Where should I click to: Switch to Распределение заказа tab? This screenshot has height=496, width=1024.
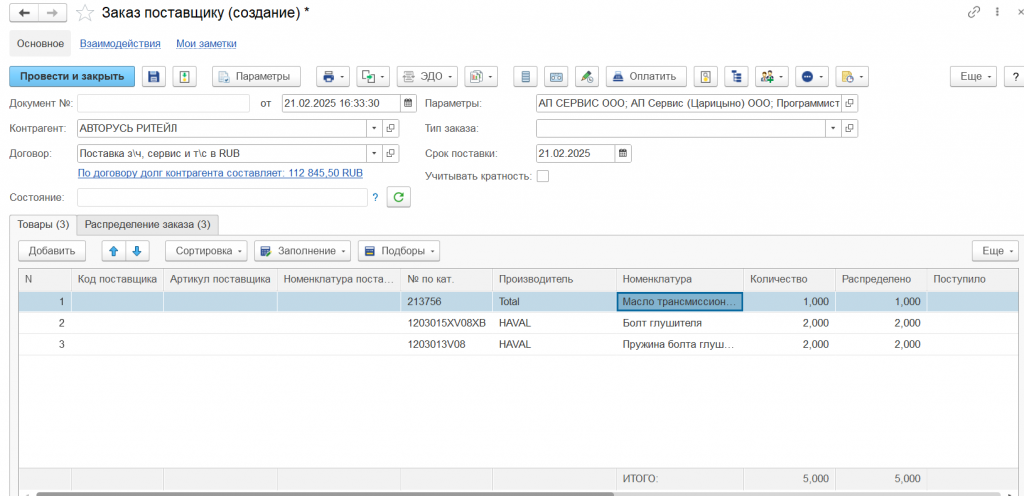point(147,225)
